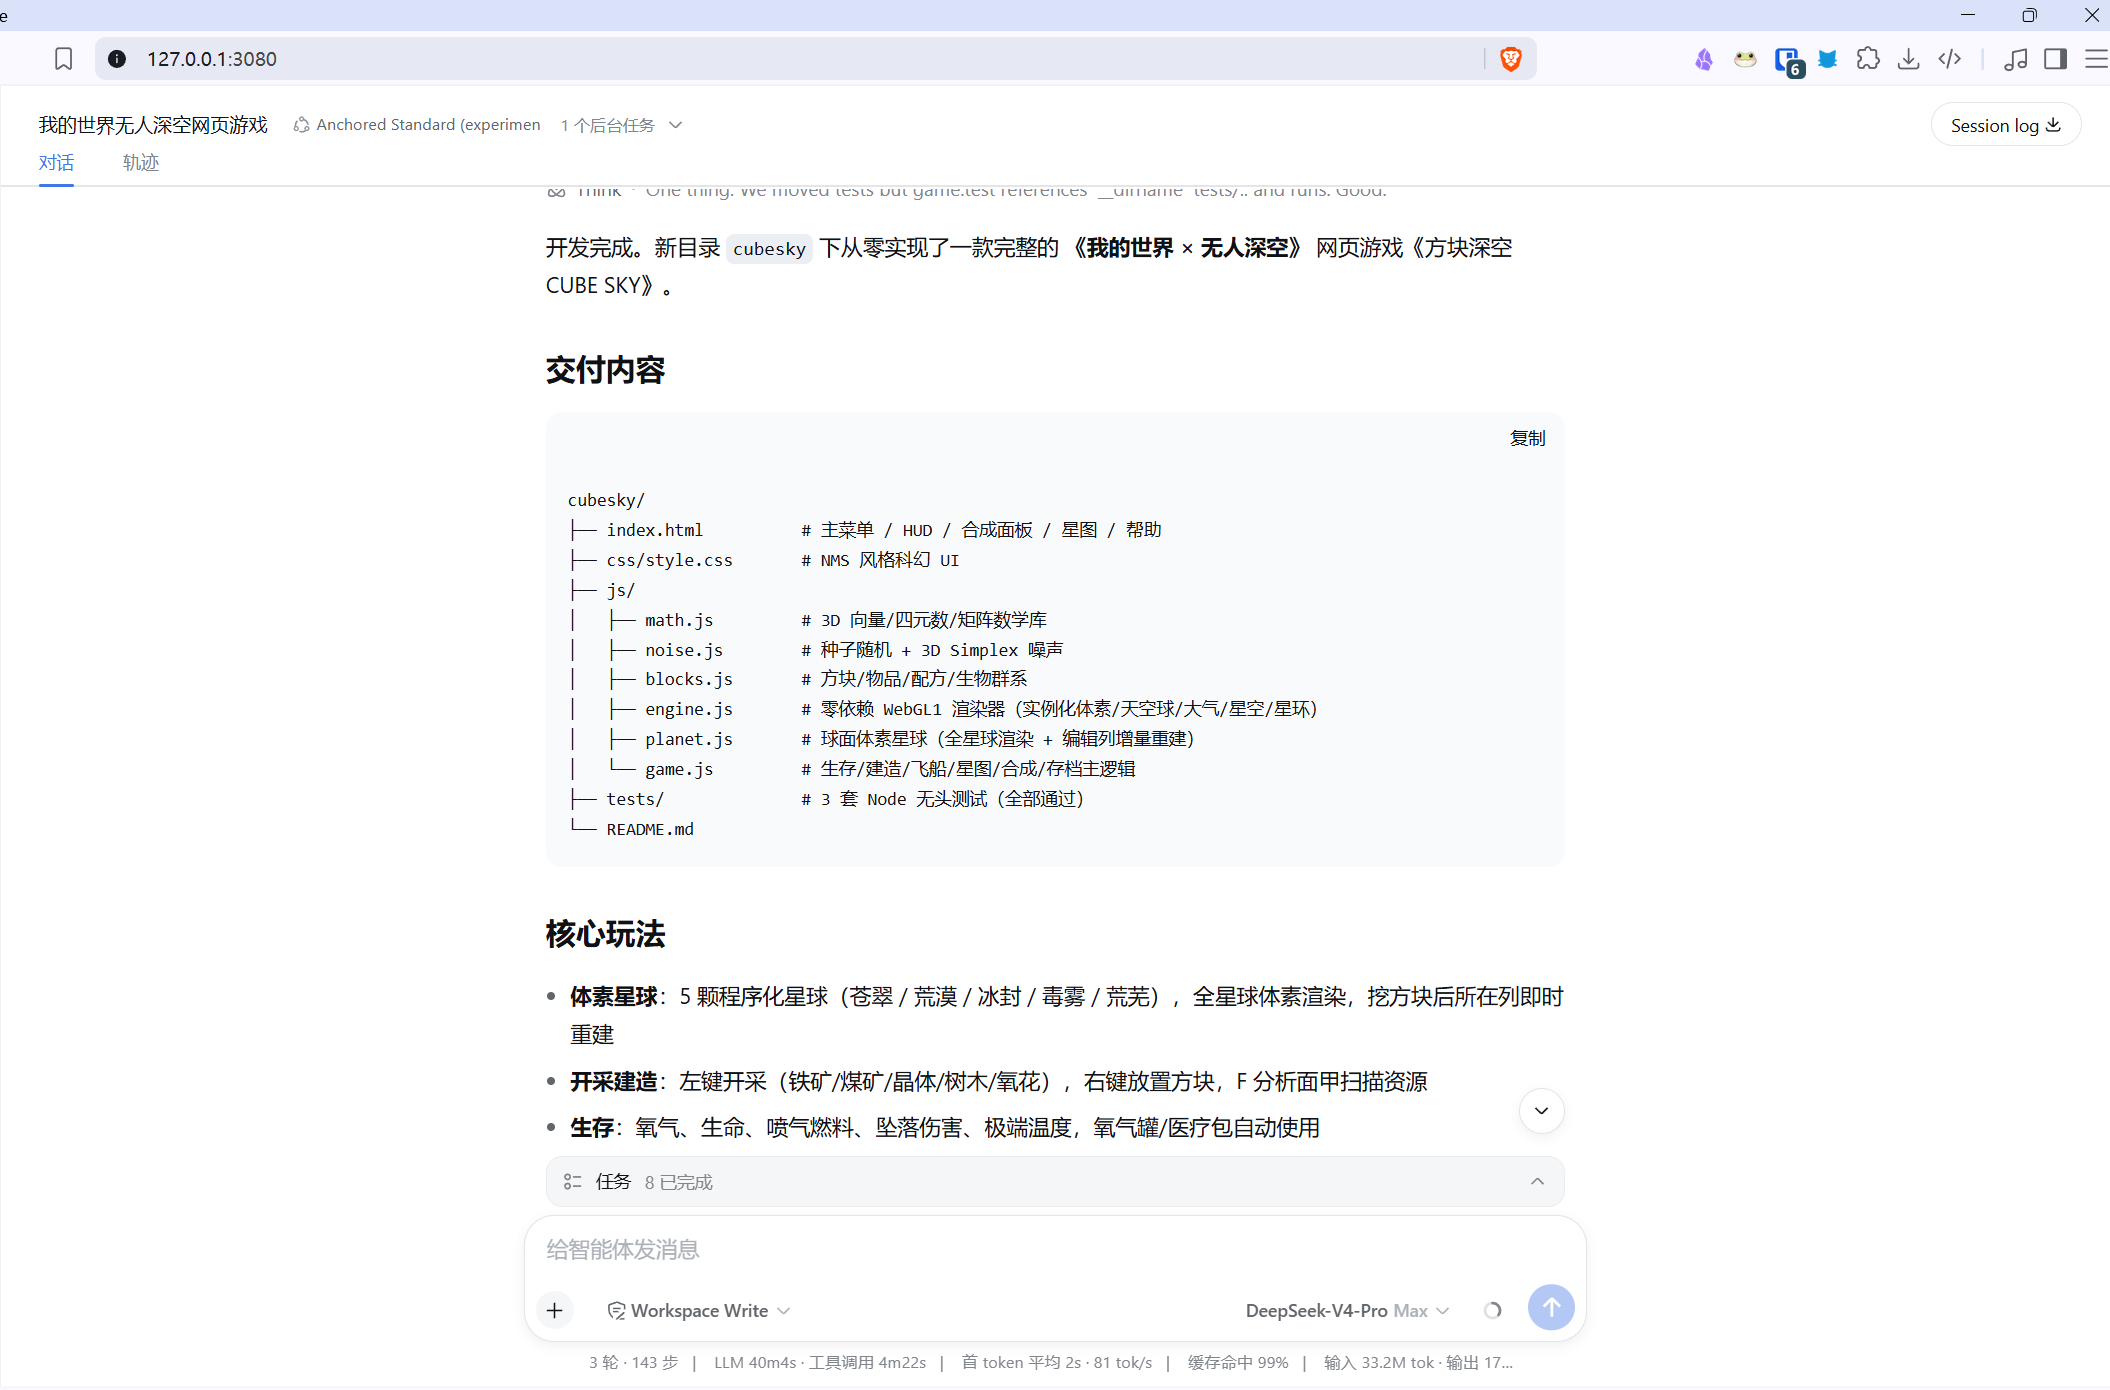The width and height of the screenshot is (2110, 1390).
Task: Click 'engine.js' in the file tree
Action: click(x=689, y=709)
